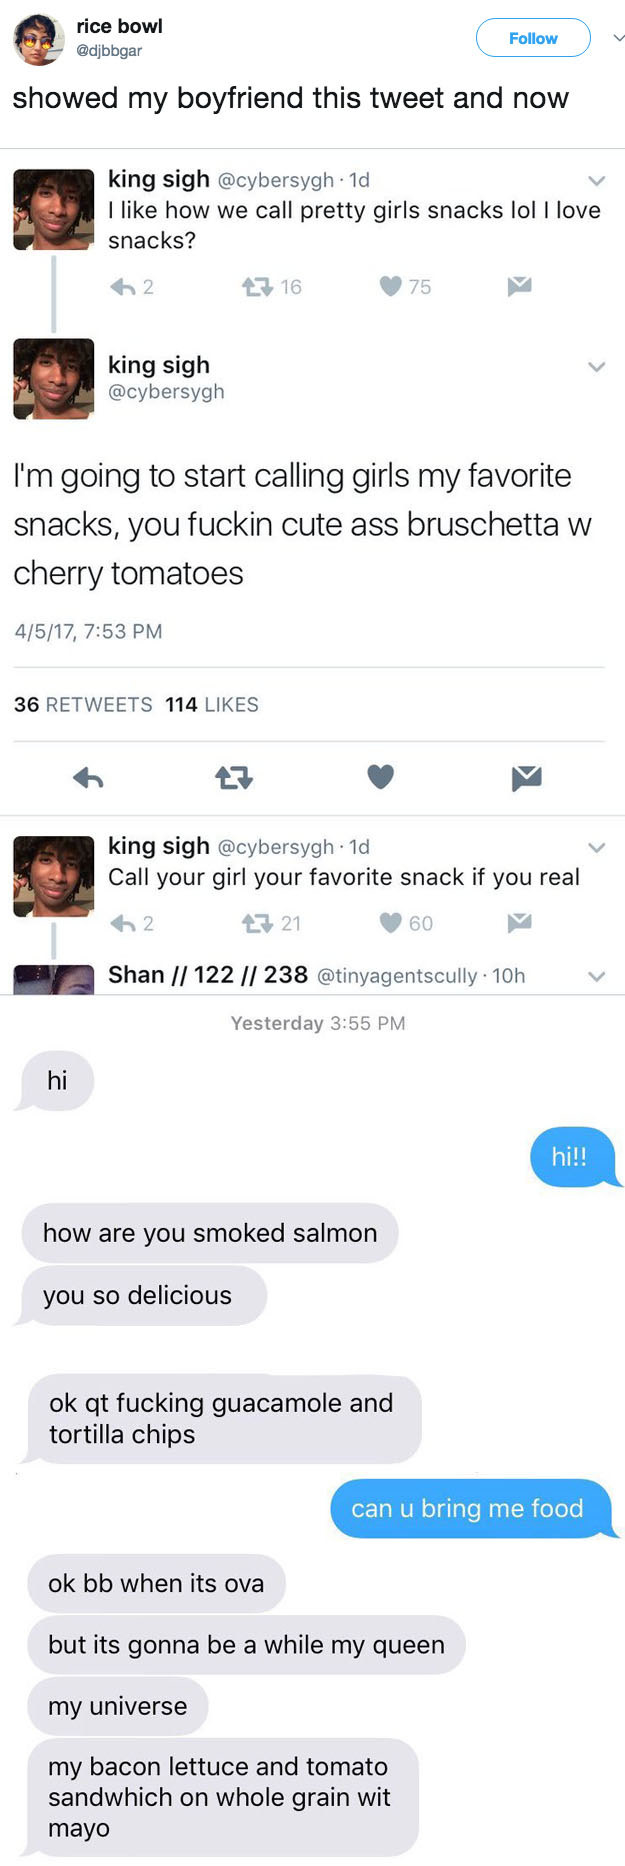Open rice bowl's profile avatar
Viewport: 625px width, 1866px height.
tap(38, 39)
